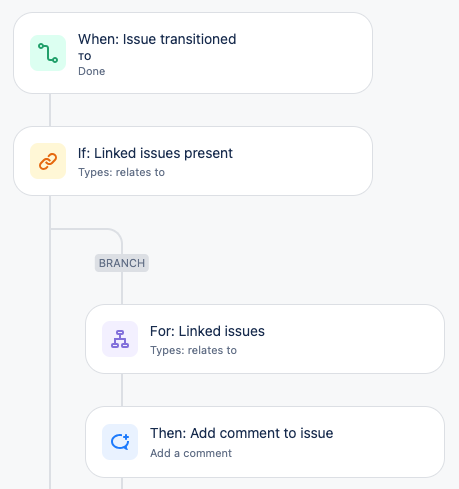Open the 'When: Issue transitioned' trigger title

tap(157, 39)
